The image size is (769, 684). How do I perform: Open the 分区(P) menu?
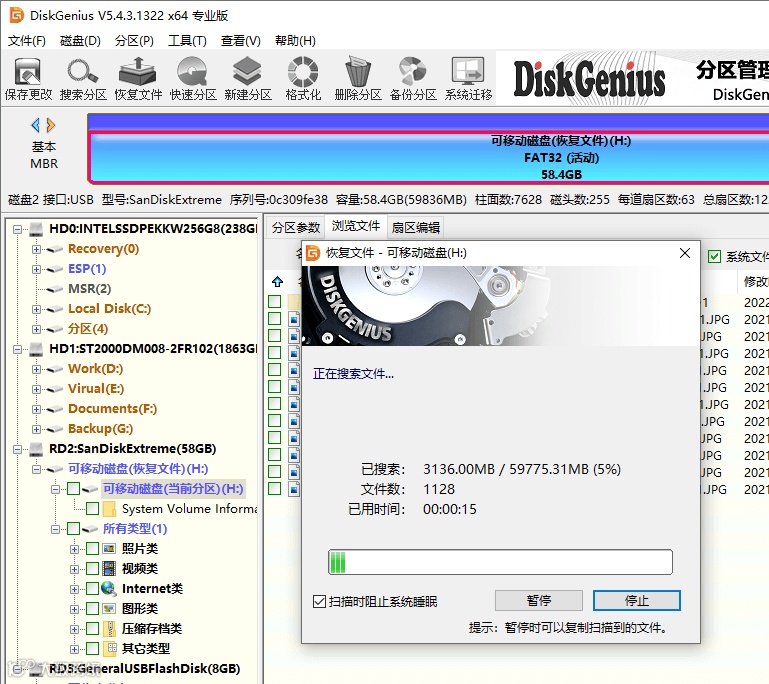(134, 41)
